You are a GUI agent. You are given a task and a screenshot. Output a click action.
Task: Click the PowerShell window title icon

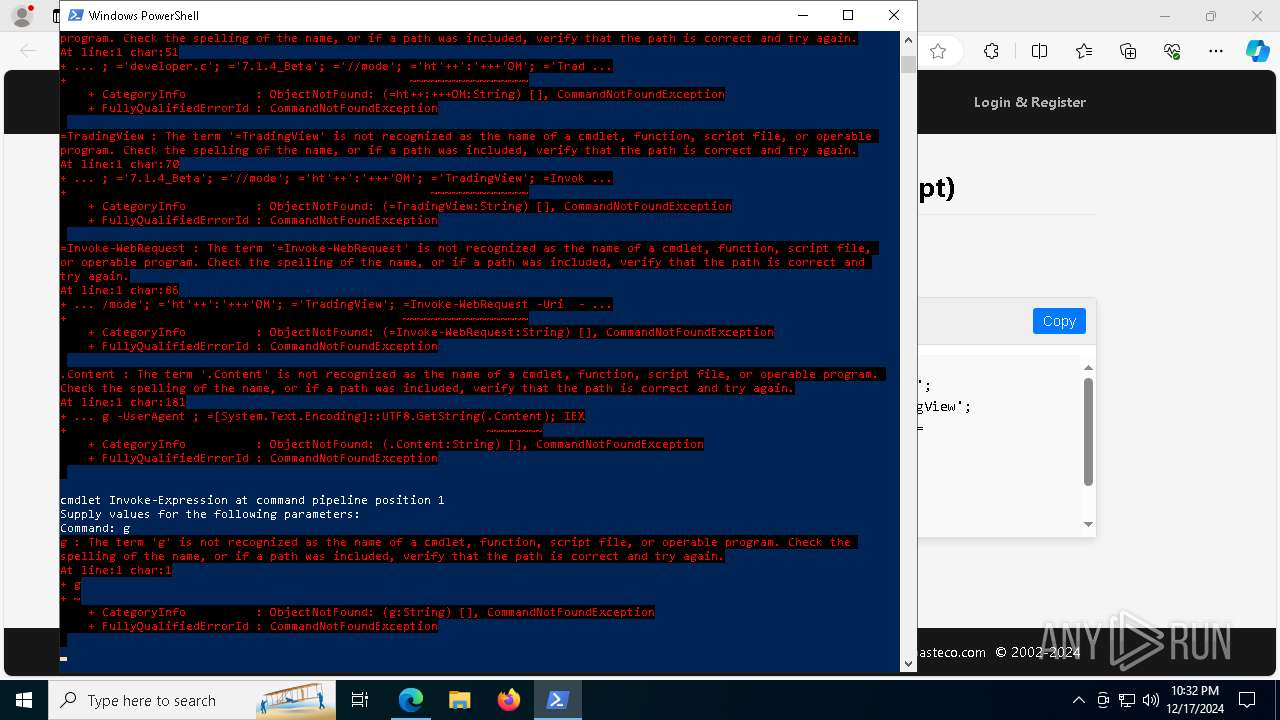pyautogui.click(x=75, y=15)
